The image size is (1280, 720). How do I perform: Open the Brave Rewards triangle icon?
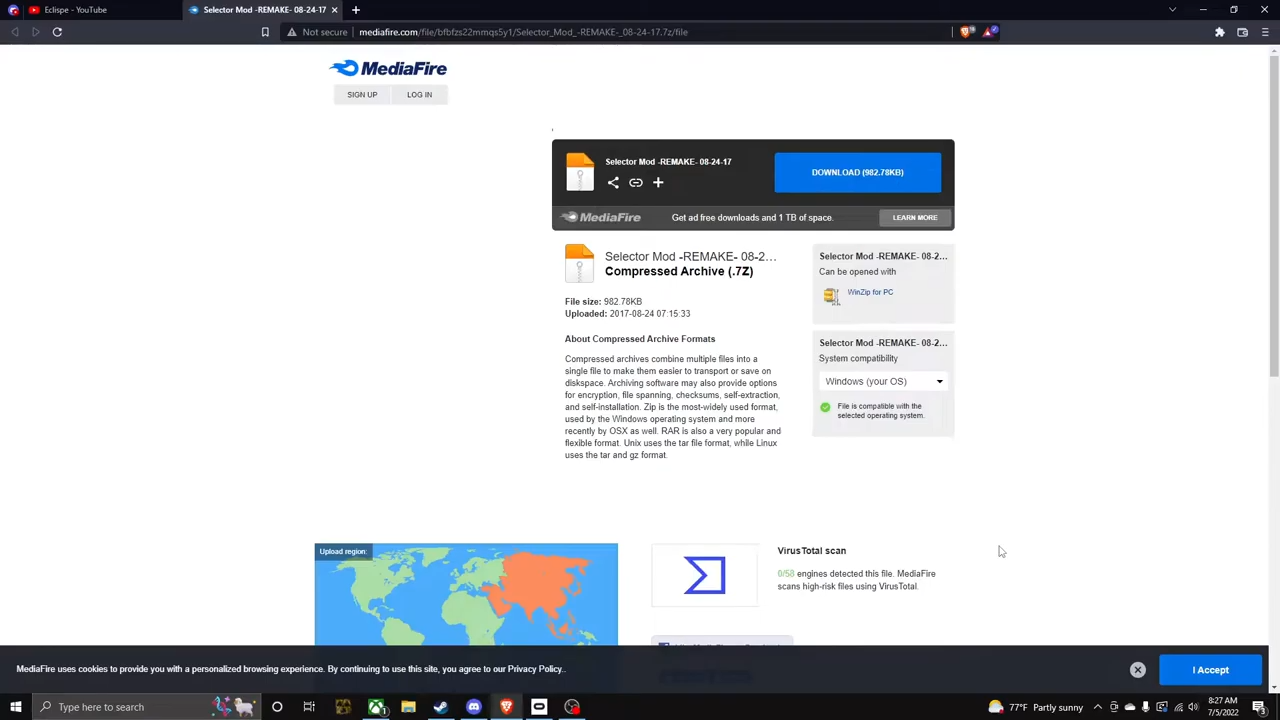[x=989, y=32]
